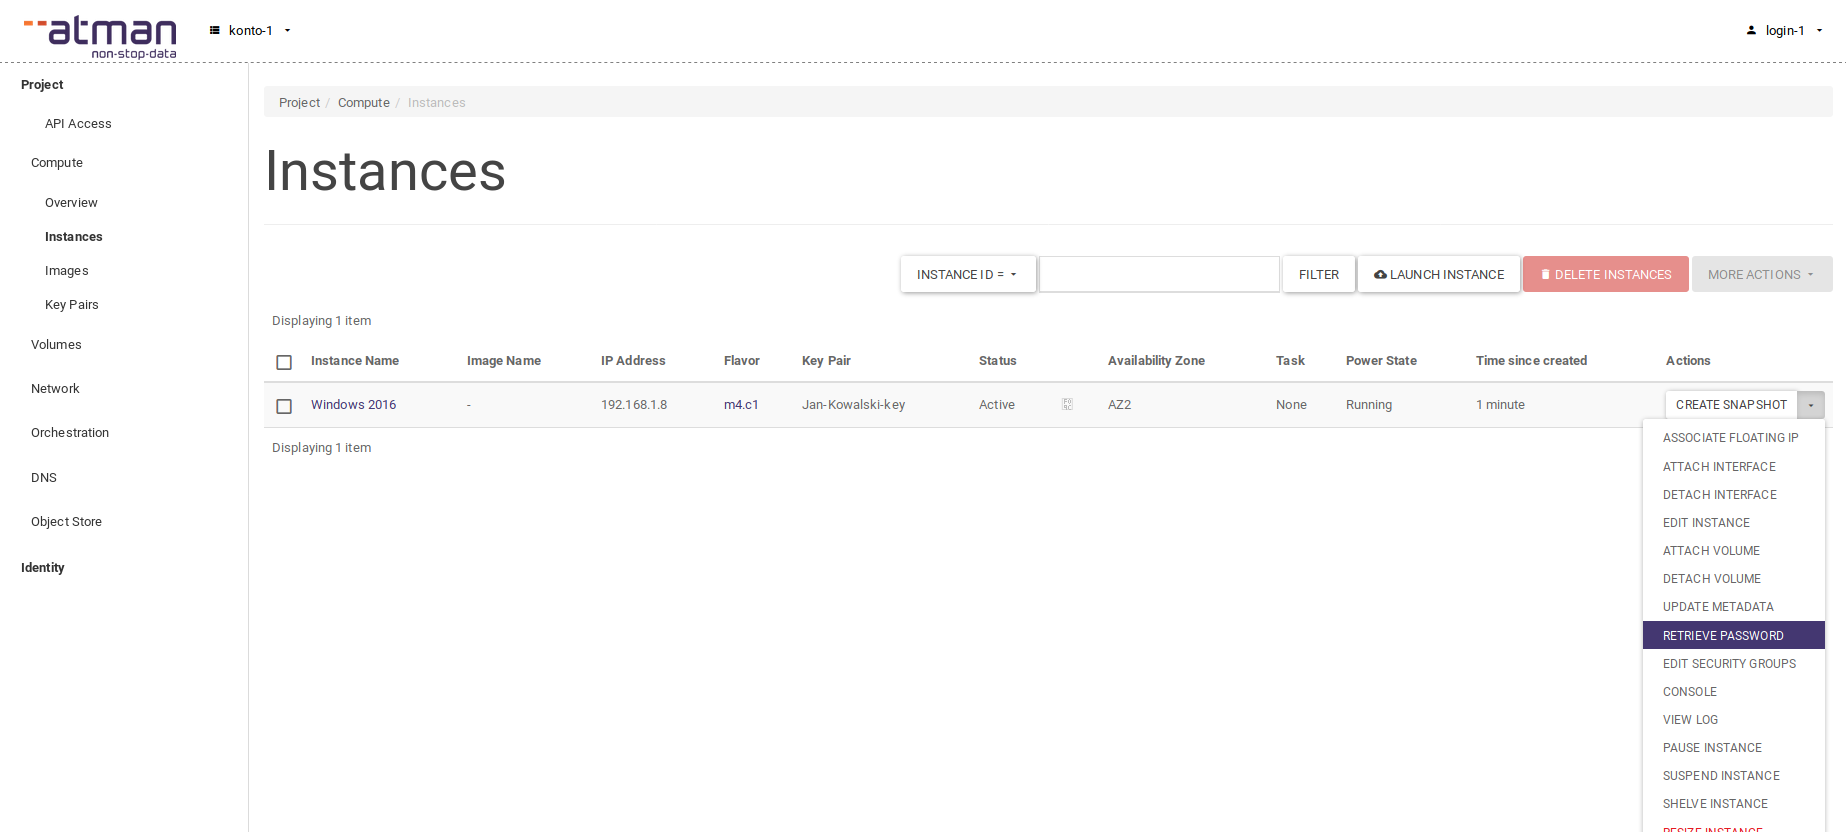
Task: Open the m4.c1 flavor link
Action: [741, 405]
